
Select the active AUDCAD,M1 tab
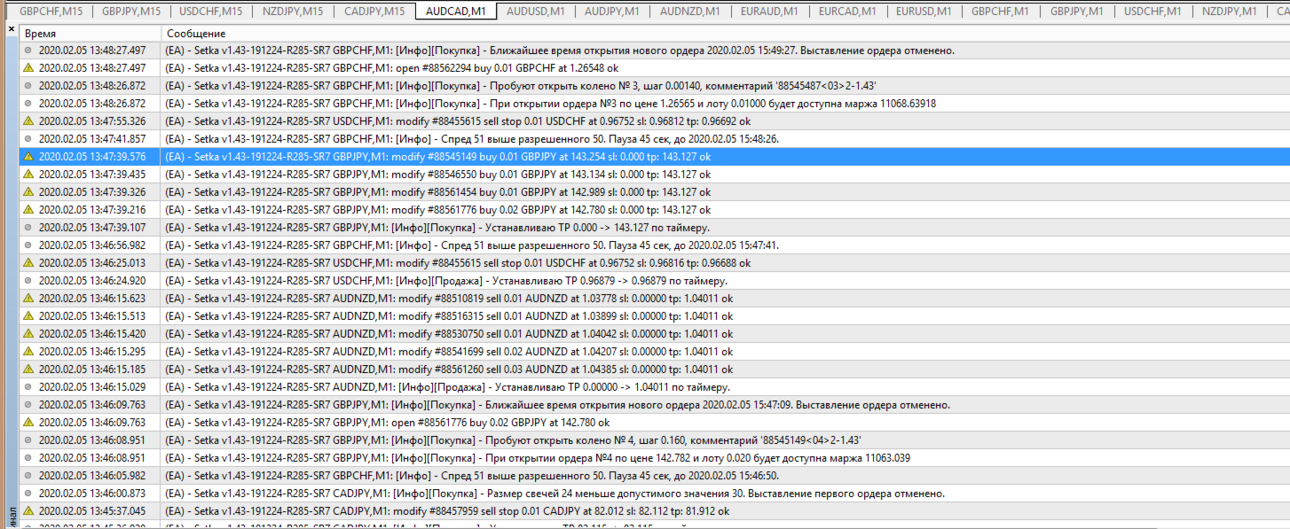click(455, 11)
